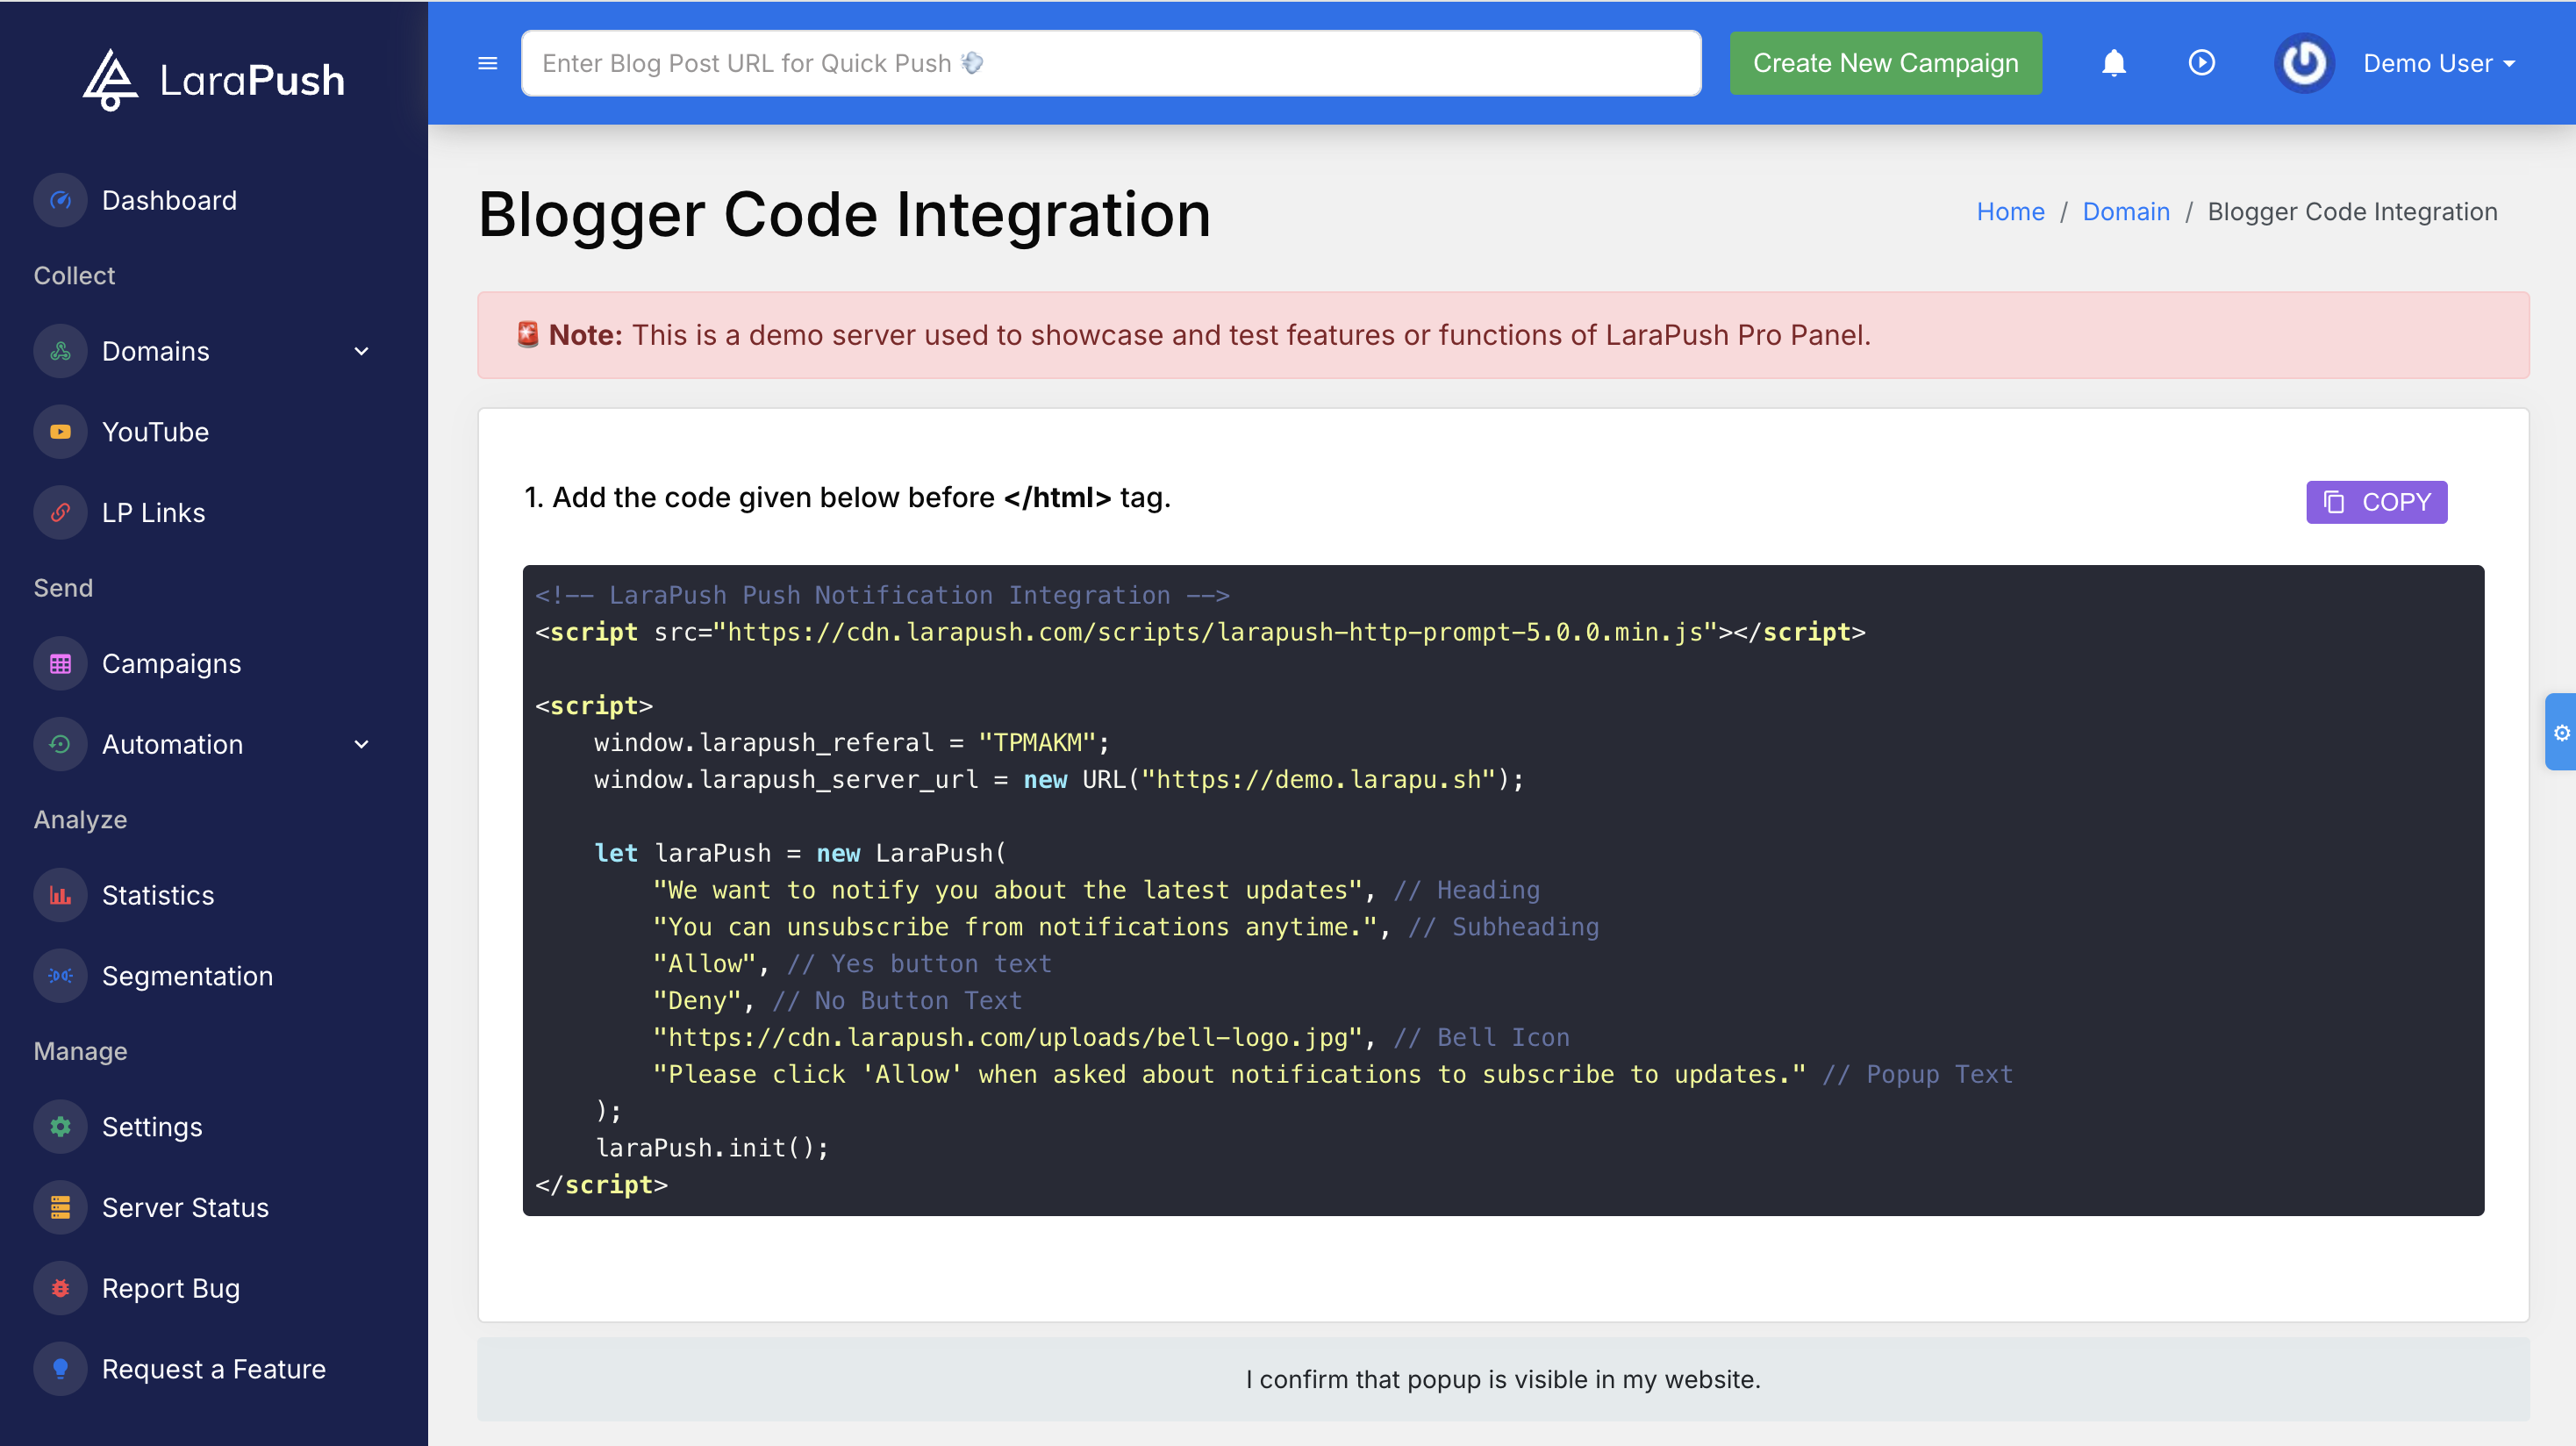Screen dimensions: 2576x1446
Task: Follow the Home breadcrumb link
Action: point(2010,211)
